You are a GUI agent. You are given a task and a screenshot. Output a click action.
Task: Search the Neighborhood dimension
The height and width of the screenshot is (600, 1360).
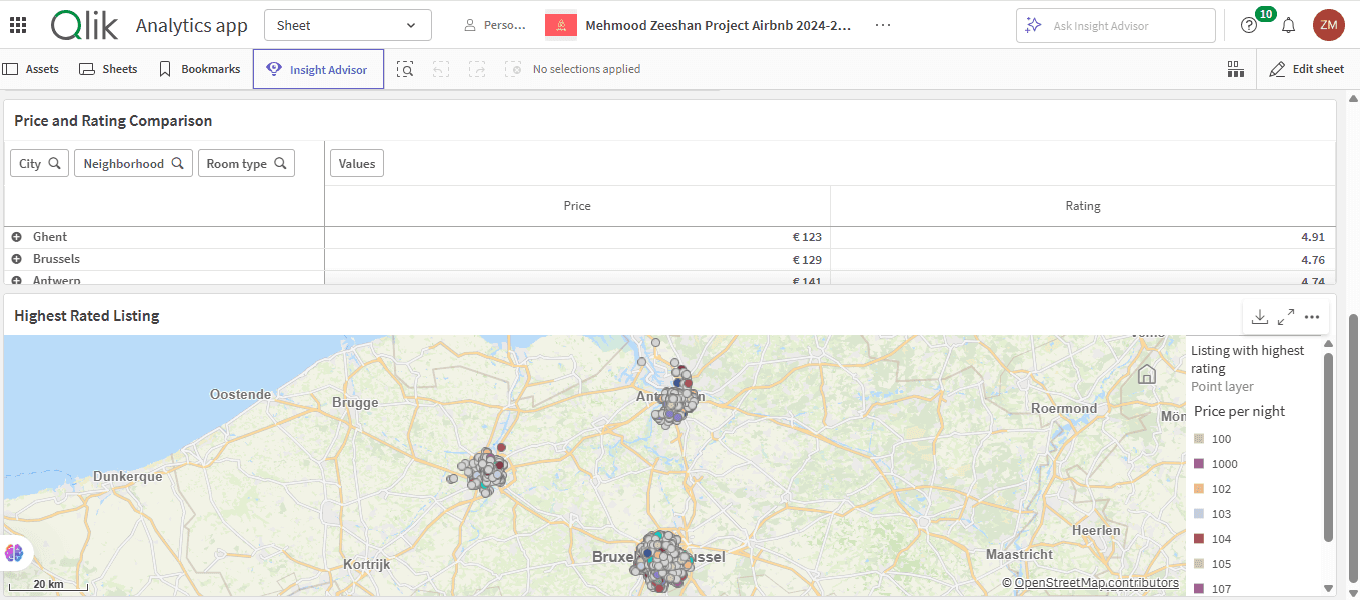coord(133,163)
